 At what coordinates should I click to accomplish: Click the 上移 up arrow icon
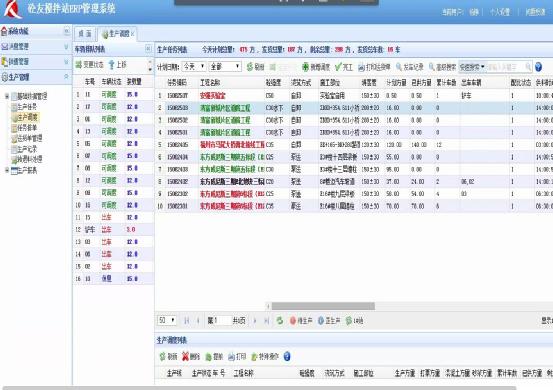(111, 65)
